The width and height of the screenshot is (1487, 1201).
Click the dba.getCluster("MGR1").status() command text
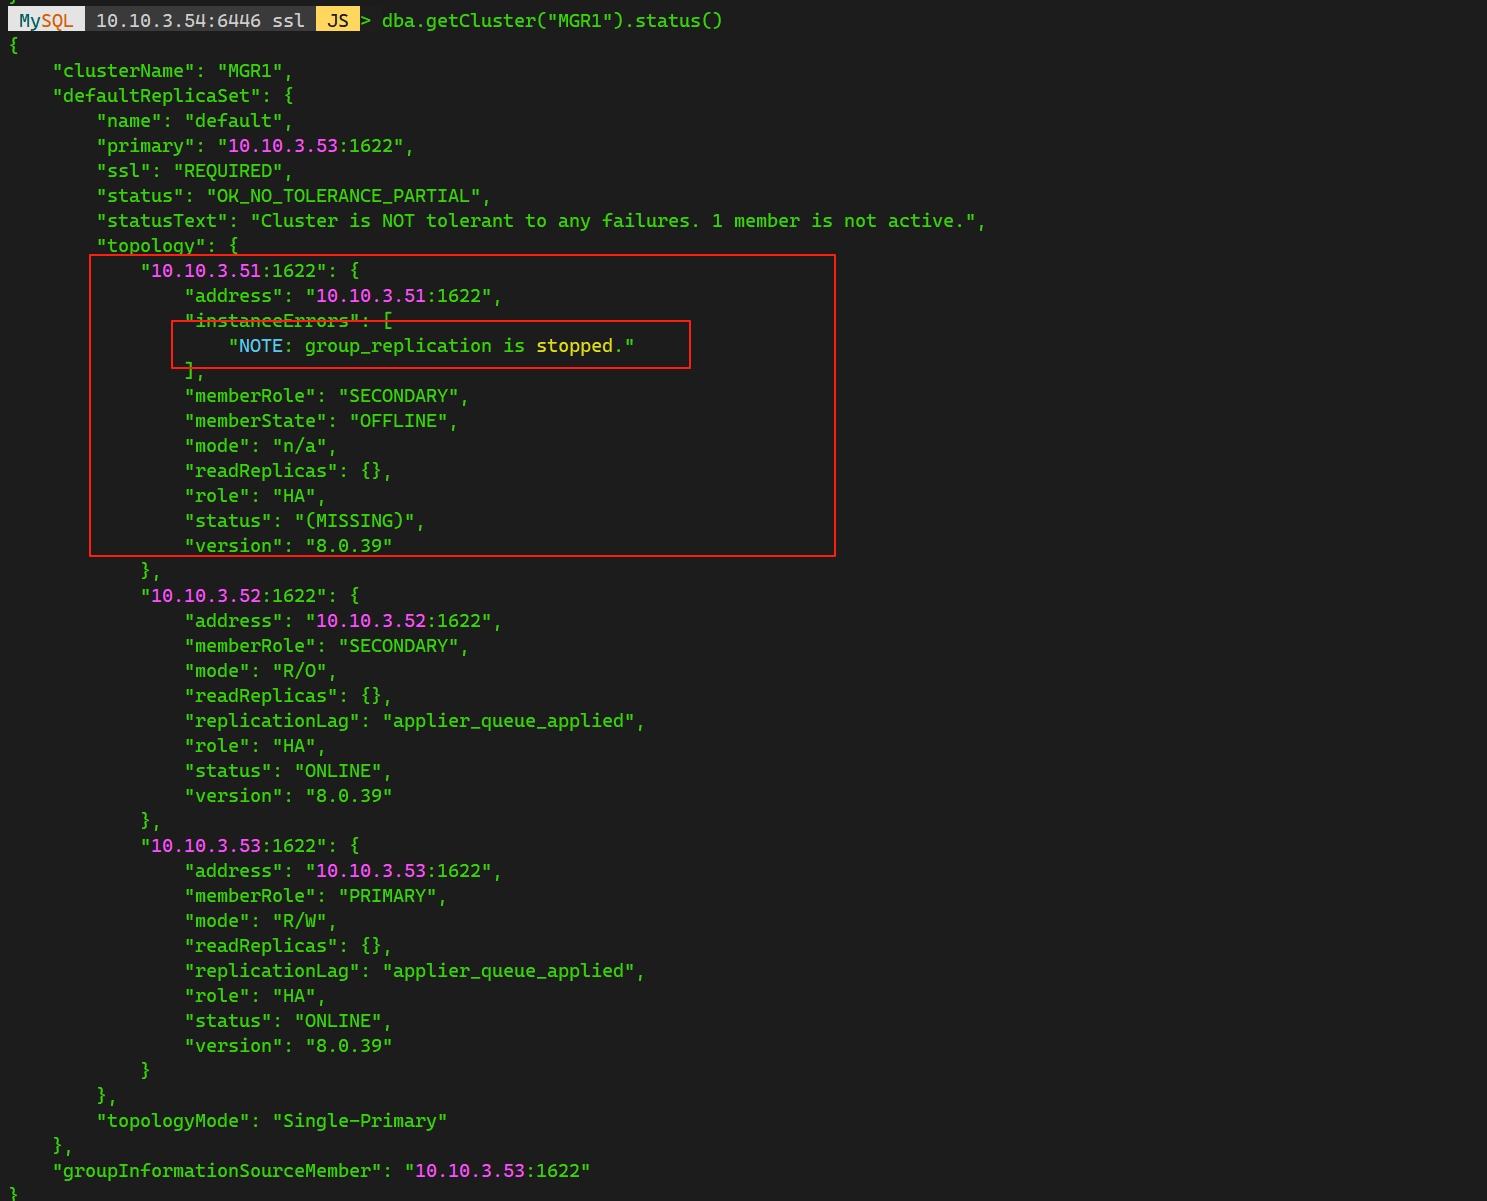click(x=552, y=20)
